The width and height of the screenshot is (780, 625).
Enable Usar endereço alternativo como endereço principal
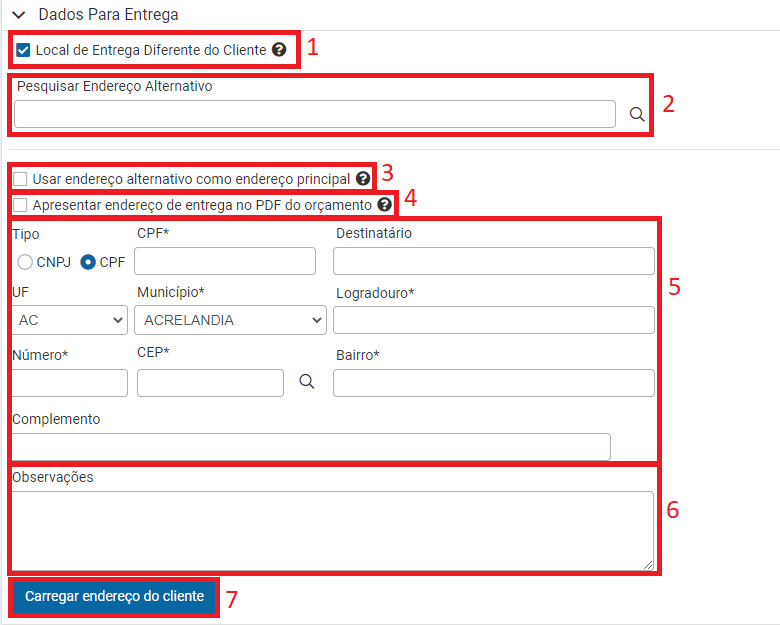click(20, 179)
